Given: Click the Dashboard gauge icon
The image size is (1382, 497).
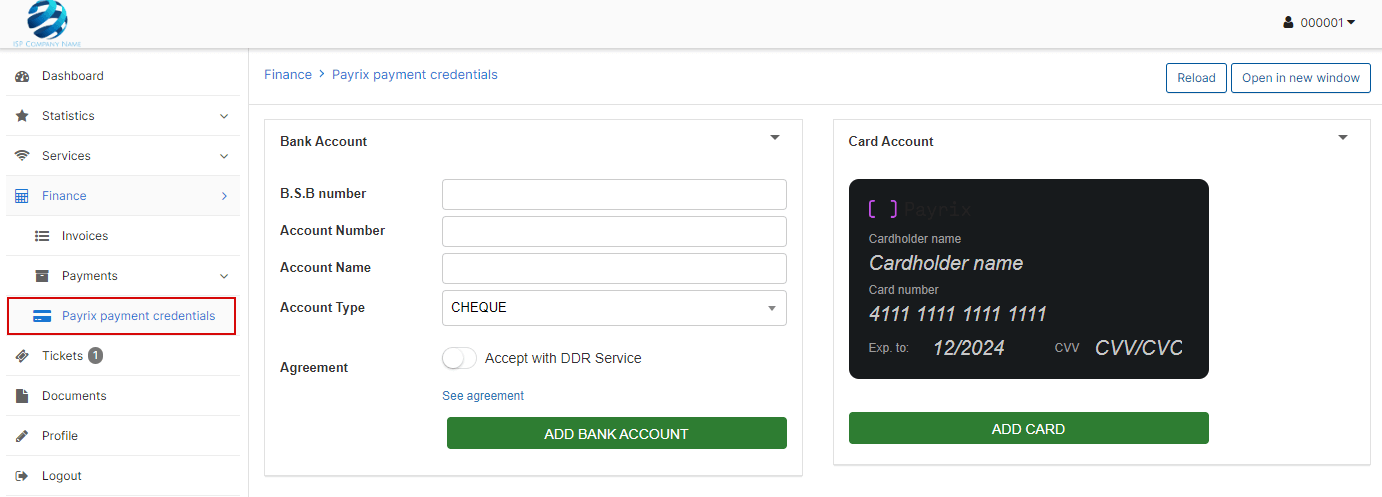Looking at the screenshot, I should pyautogui.click(x=22, y=76).
